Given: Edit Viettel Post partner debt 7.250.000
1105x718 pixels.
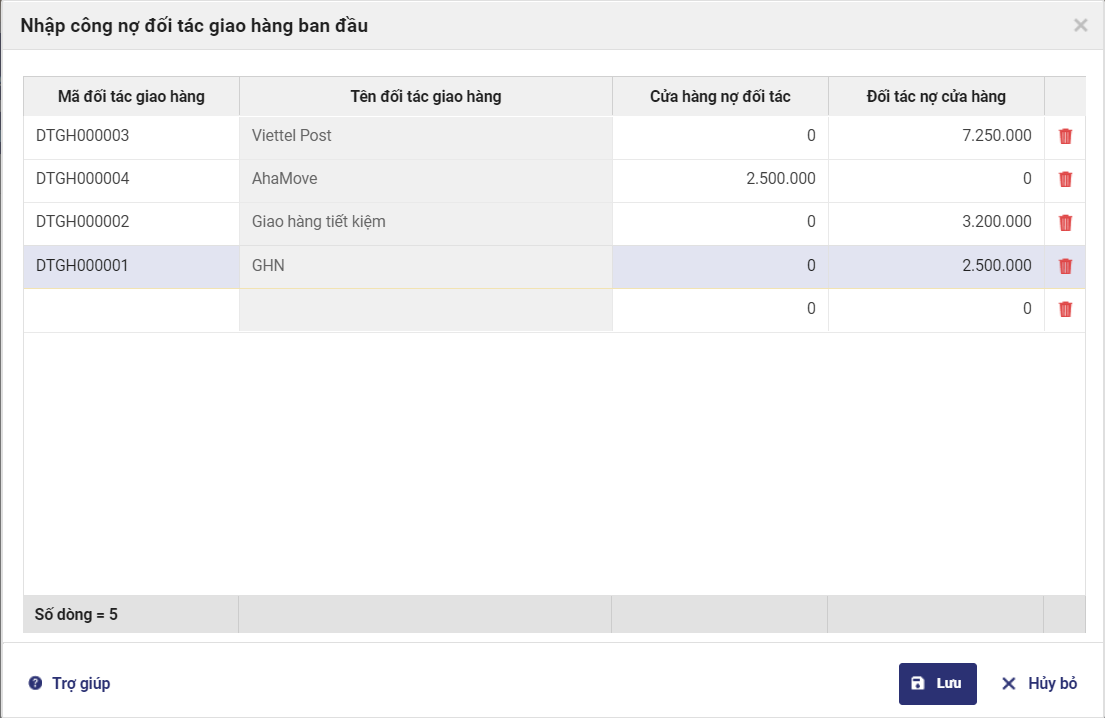Looking at the screenshot, I should pyautogui.click(x=936, y=136).
